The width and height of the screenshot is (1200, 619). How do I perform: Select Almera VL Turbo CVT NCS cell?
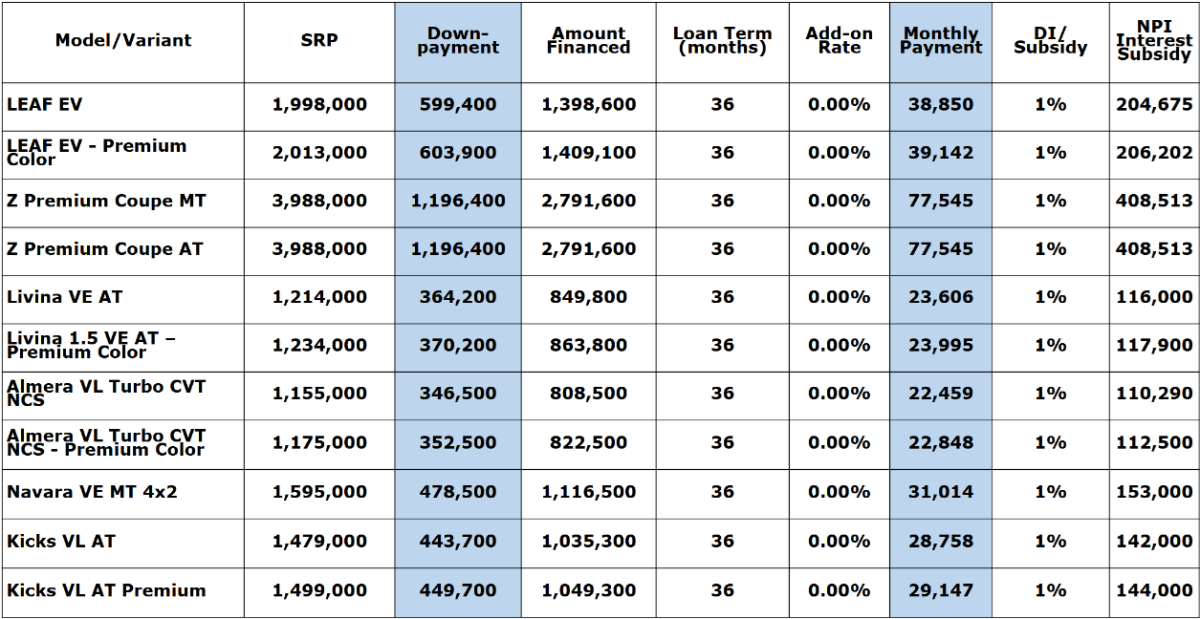(106, 393)
